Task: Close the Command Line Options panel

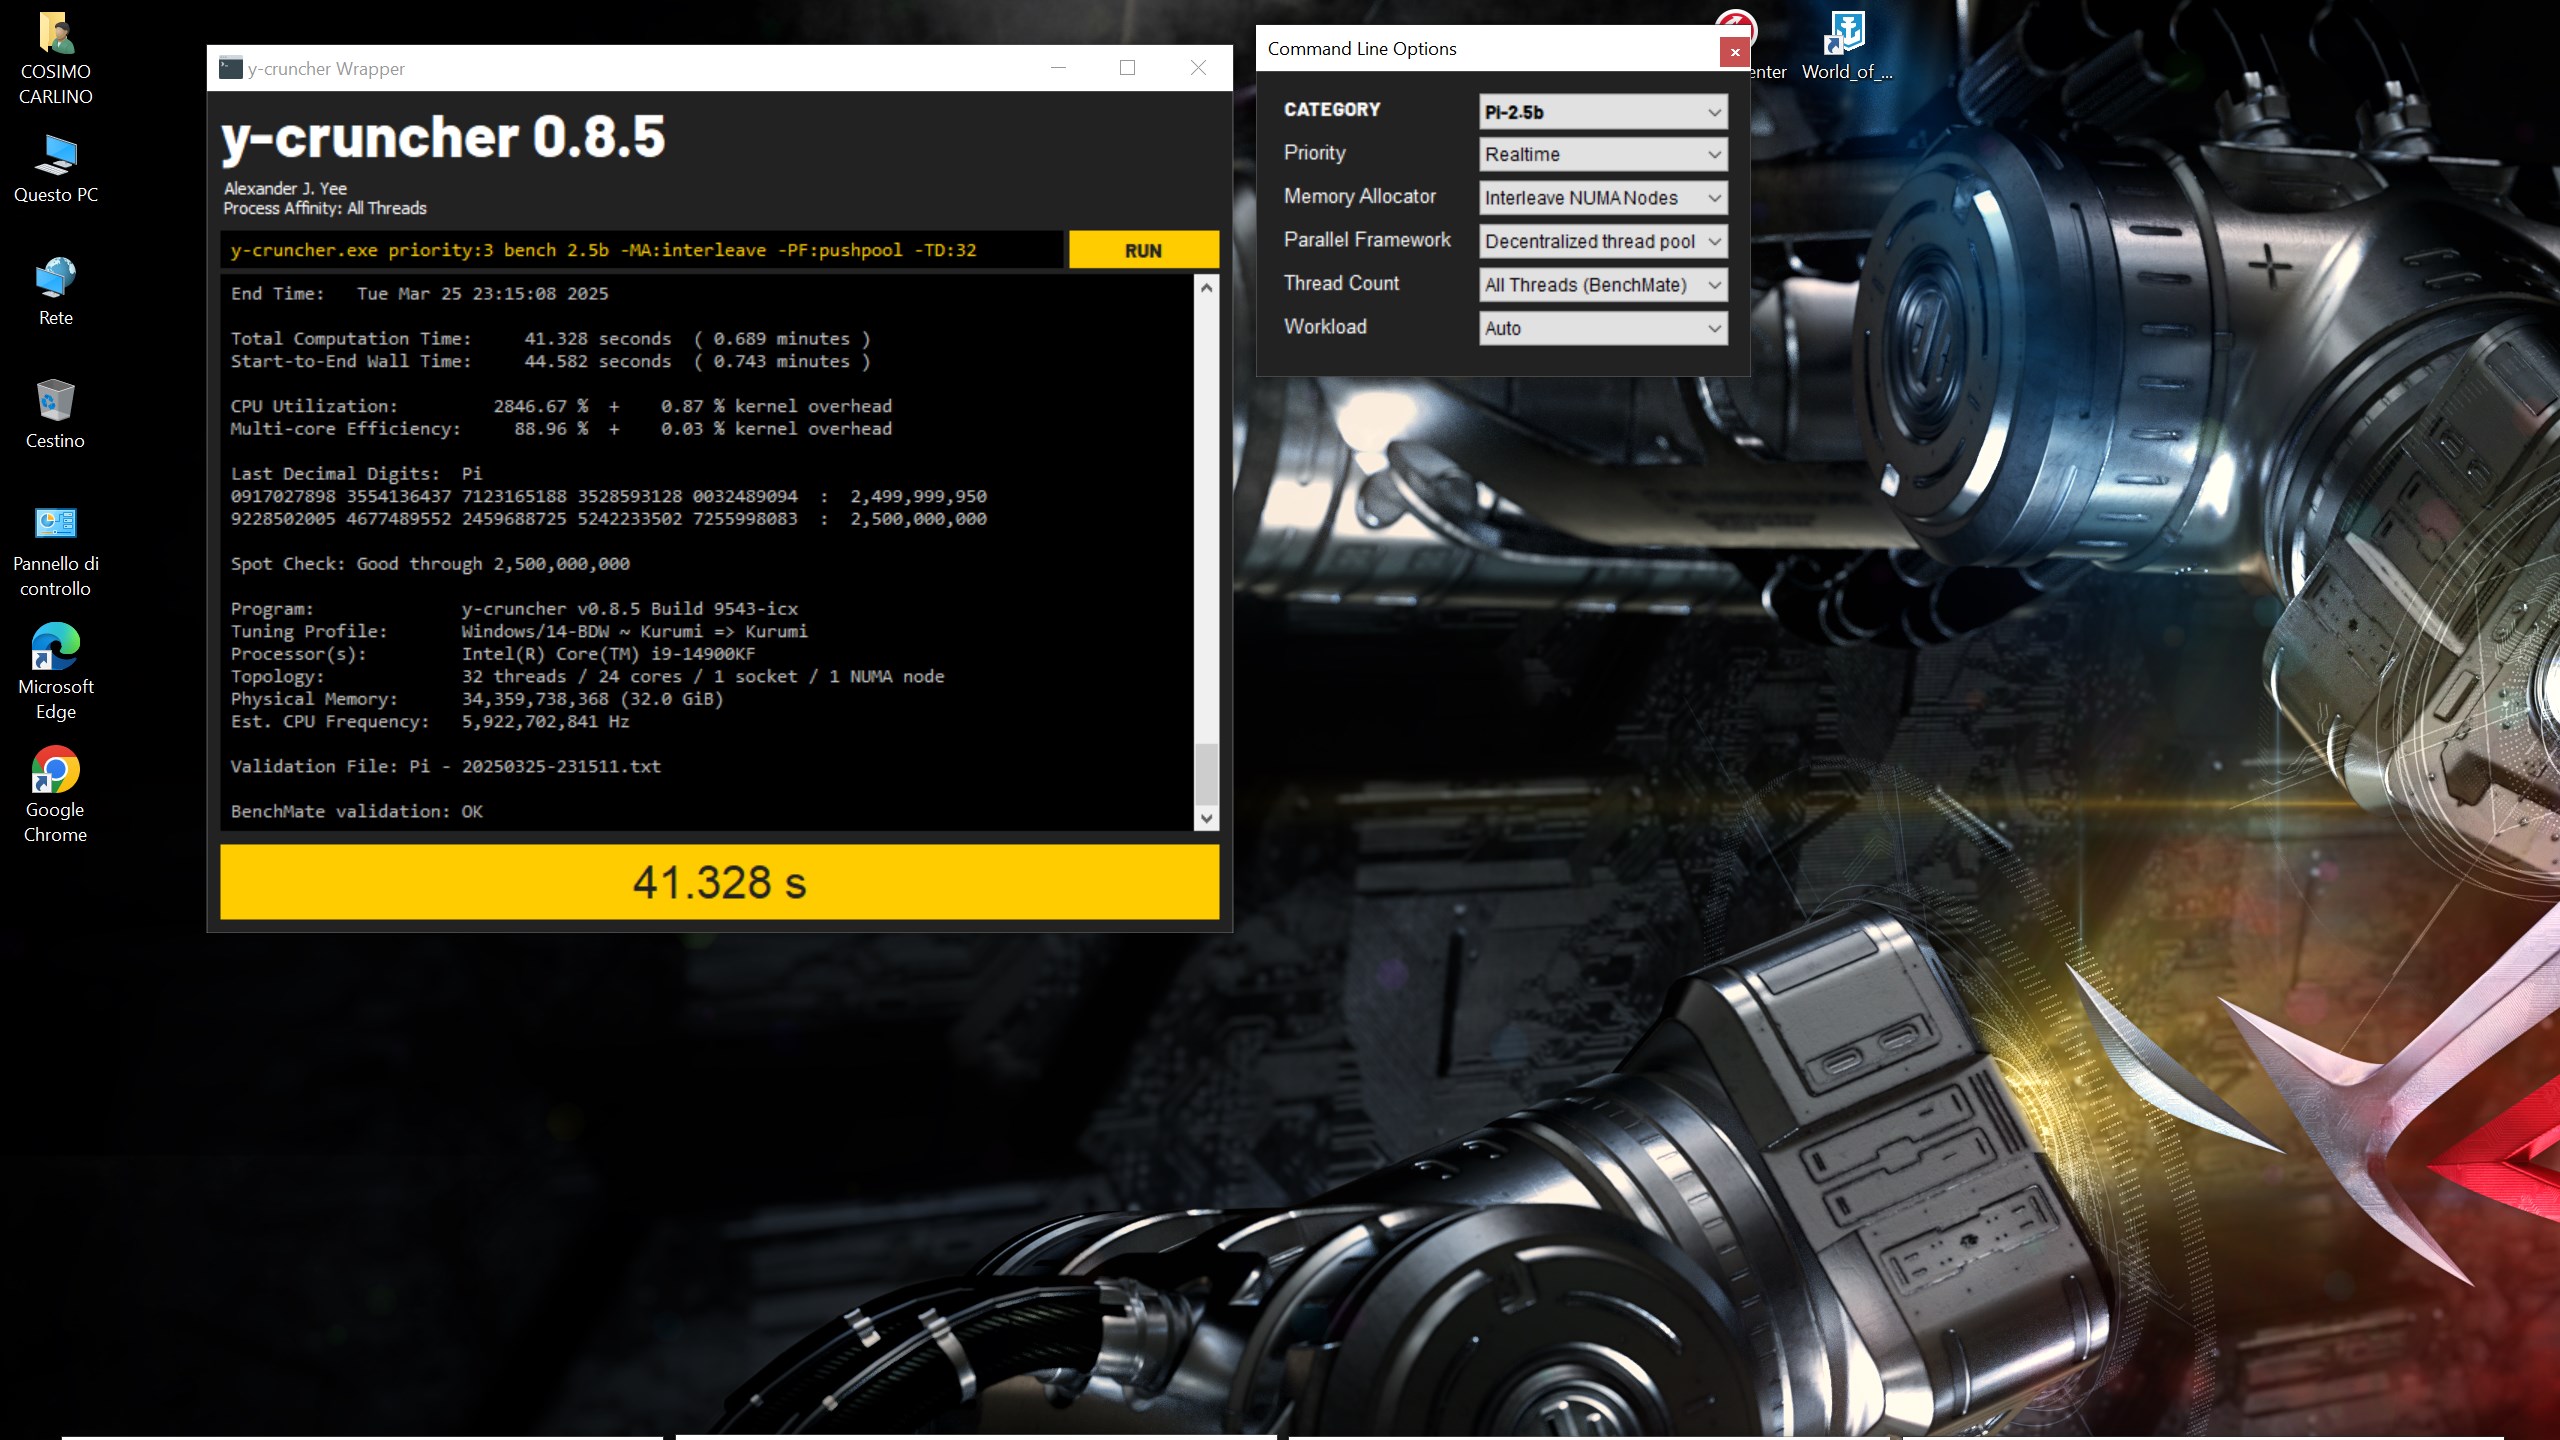Action: (x=1734, y=52)
